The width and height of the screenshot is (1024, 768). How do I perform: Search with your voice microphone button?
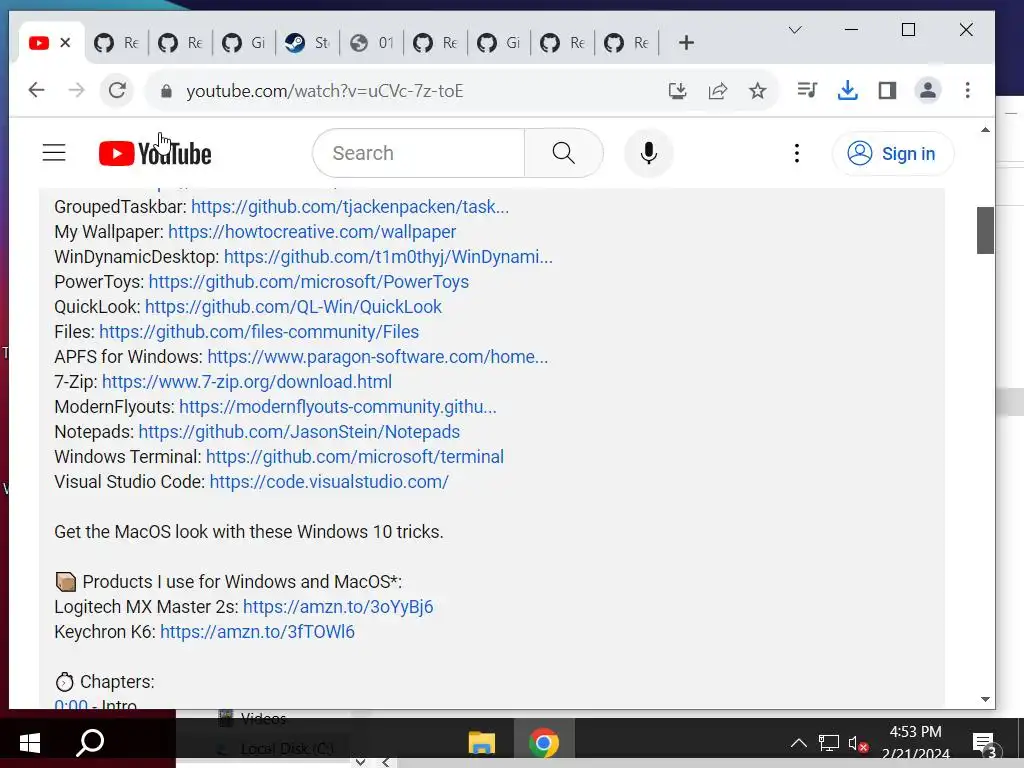point(648,153)
